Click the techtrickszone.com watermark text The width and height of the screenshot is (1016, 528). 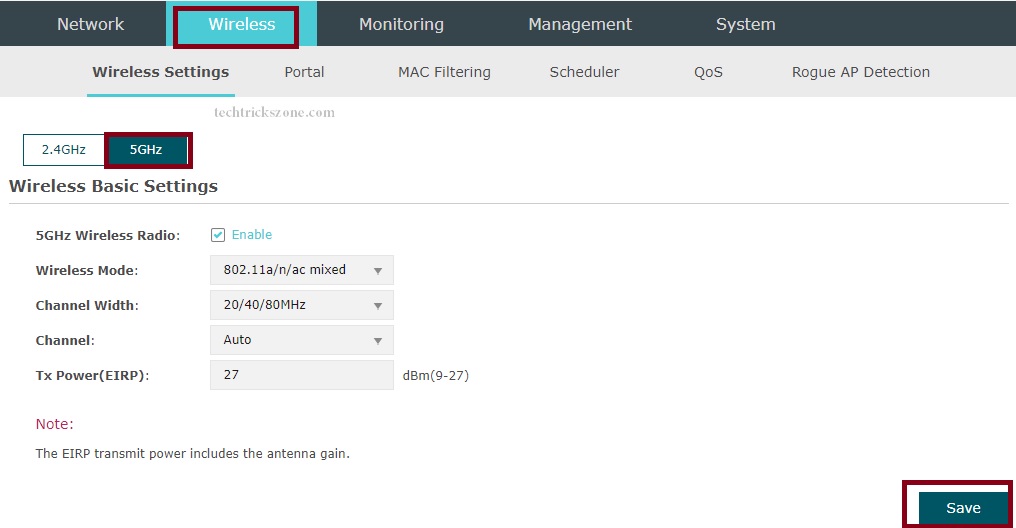coord(274,113)
